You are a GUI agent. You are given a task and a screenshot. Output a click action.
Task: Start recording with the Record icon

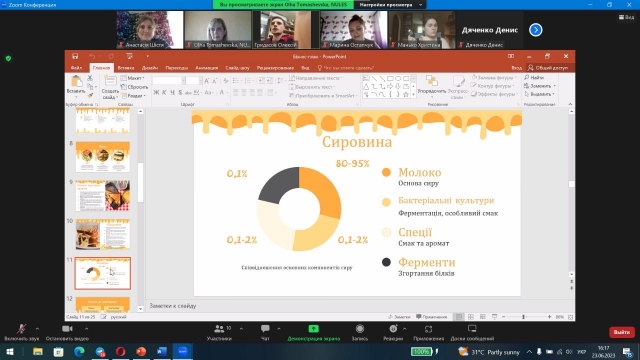pos(360,329)
